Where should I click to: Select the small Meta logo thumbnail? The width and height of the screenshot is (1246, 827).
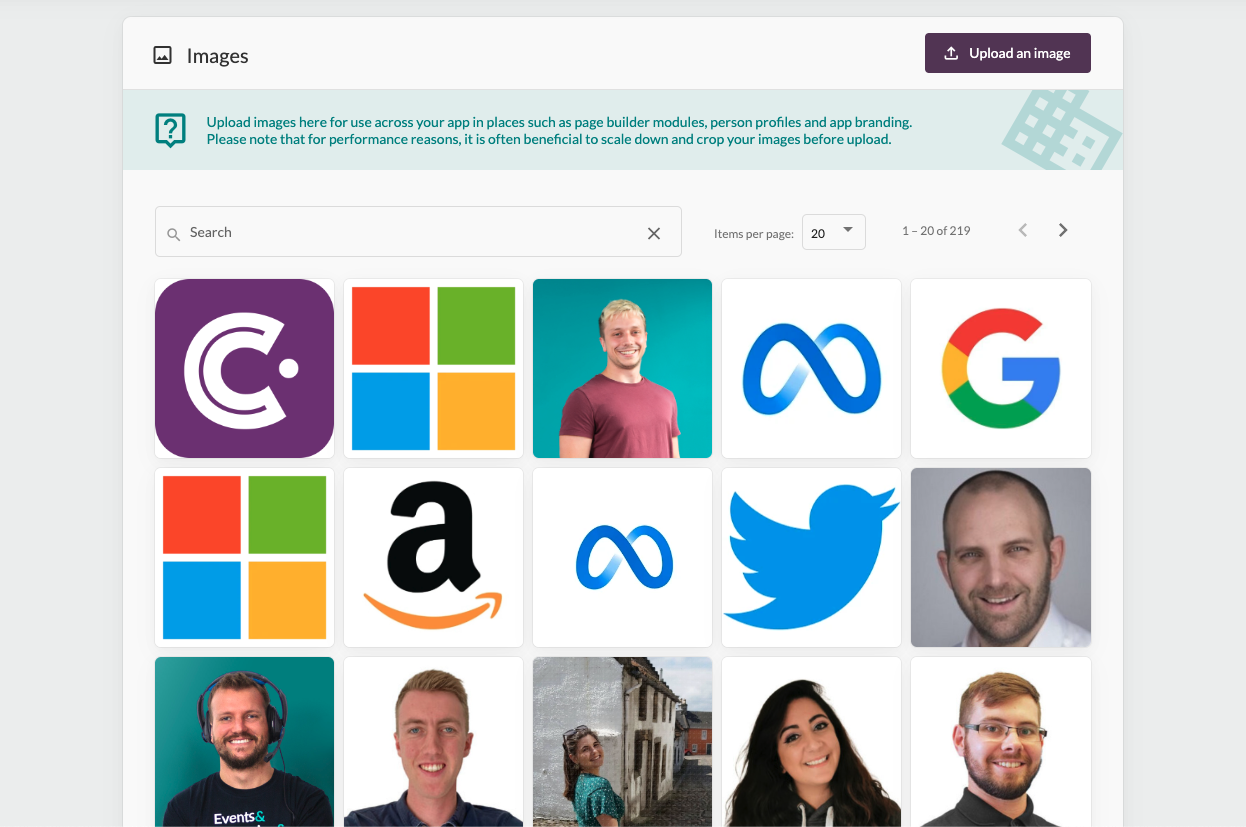click(622, 557)
